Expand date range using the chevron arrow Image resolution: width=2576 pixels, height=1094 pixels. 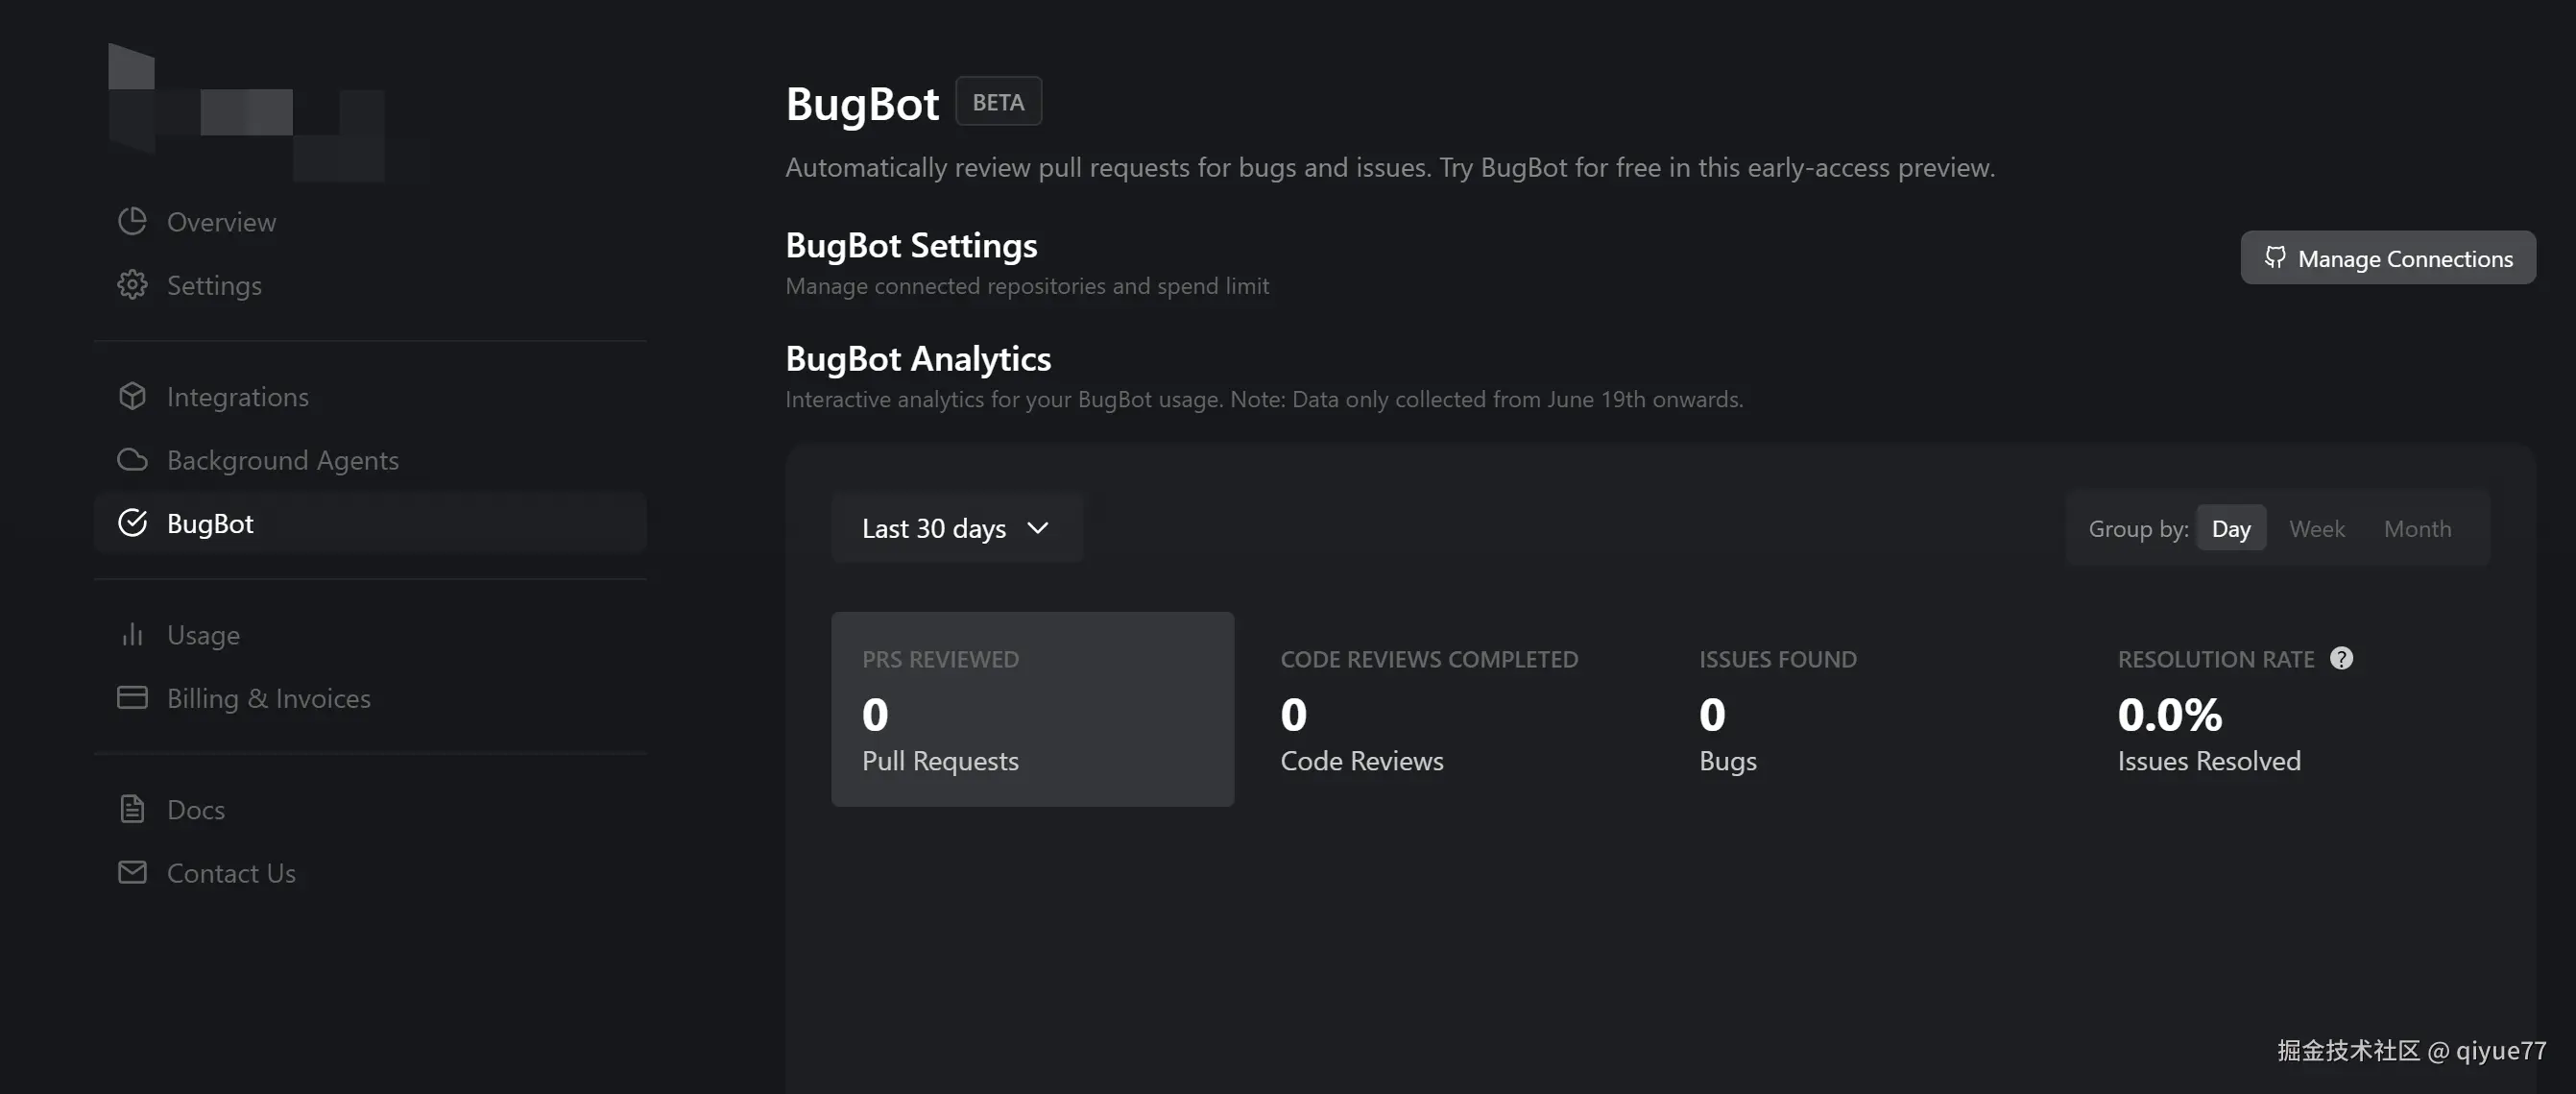coord(1038,527)
